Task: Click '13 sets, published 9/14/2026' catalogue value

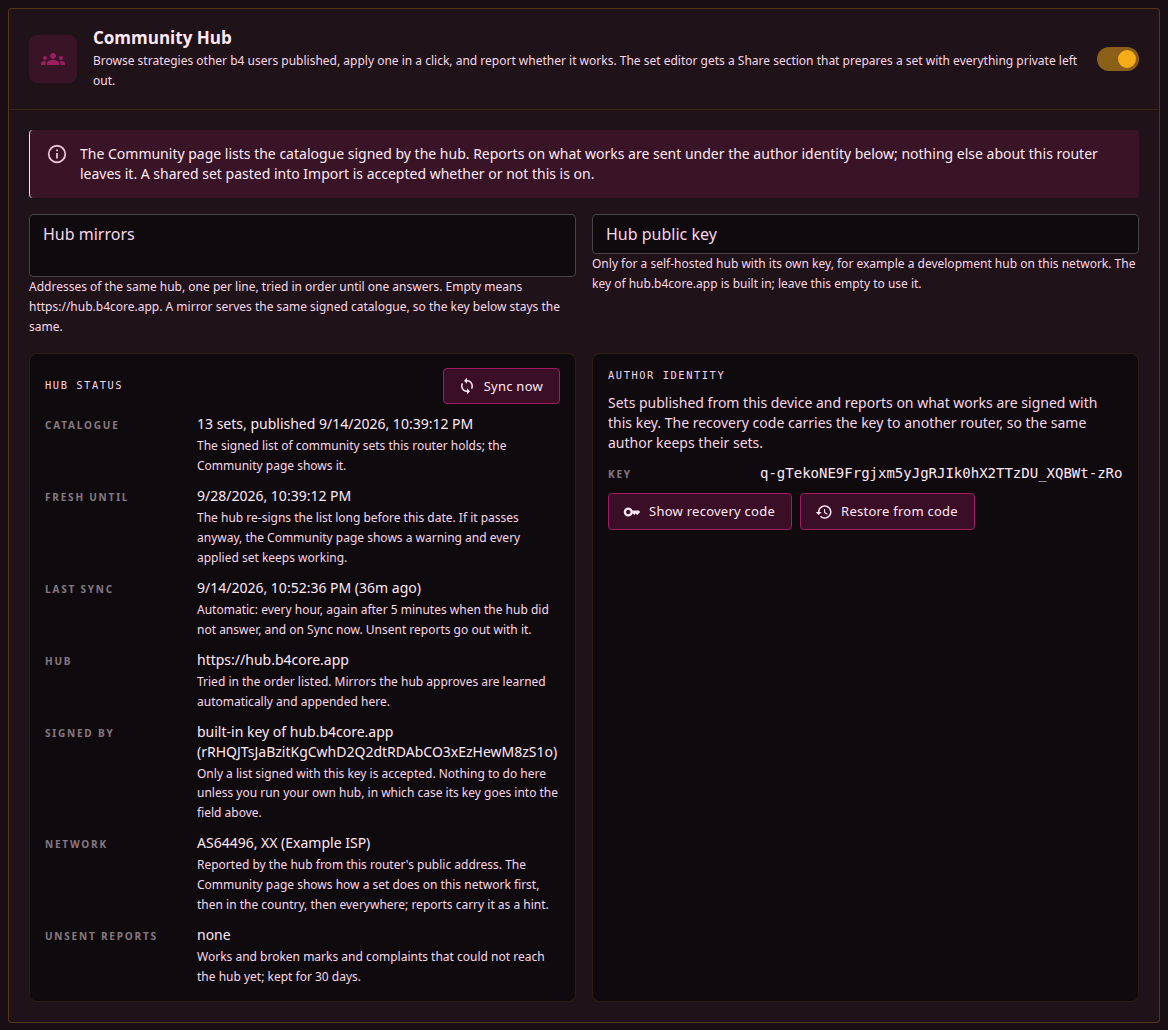Action: (334, 424)
